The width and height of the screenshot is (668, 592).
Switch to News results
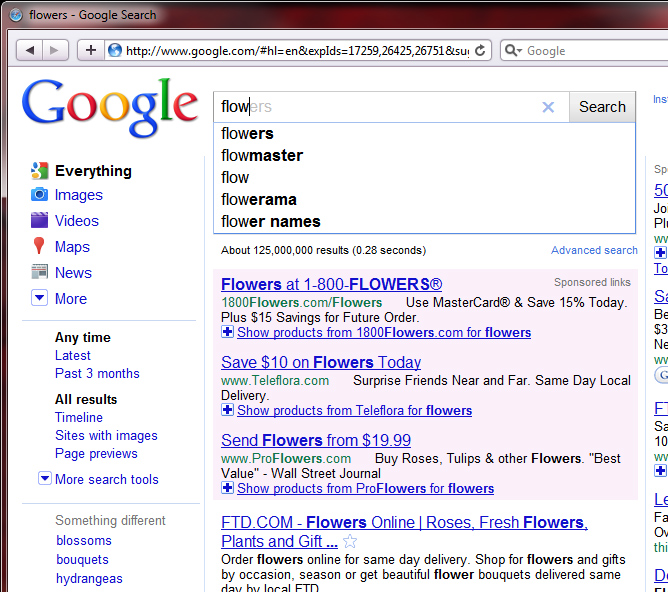73,273
